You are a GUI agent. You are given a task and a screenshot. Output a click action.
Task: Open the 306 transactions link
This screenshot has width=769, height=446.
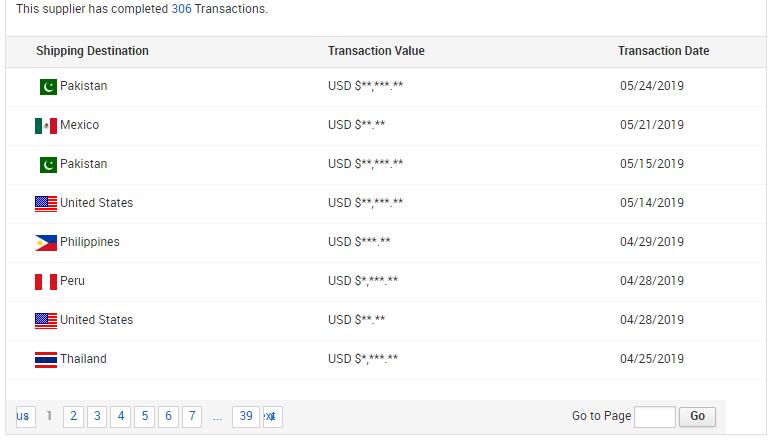pyautogui.click(x=181, y=9)
